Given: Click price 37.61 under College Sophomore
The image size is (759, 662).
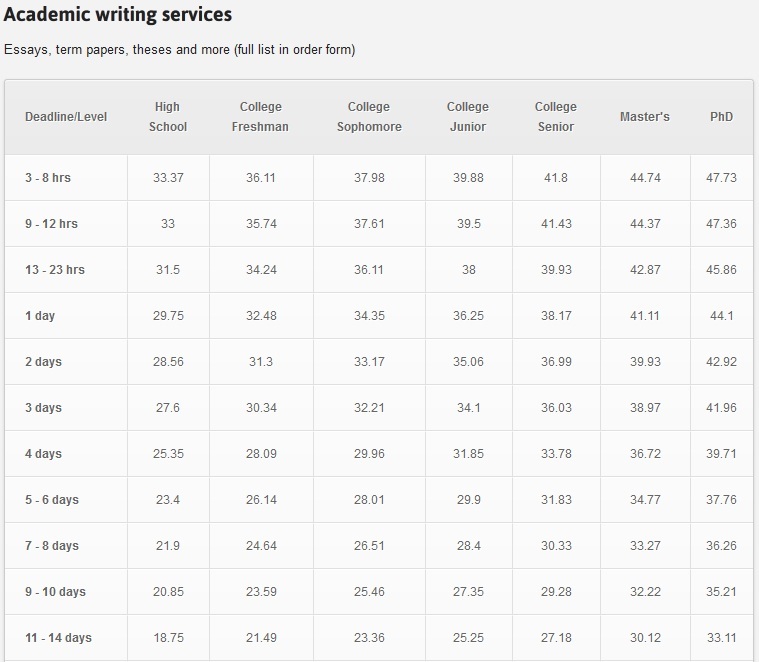Looking at the screenshot, I should [x=369, y=224].
